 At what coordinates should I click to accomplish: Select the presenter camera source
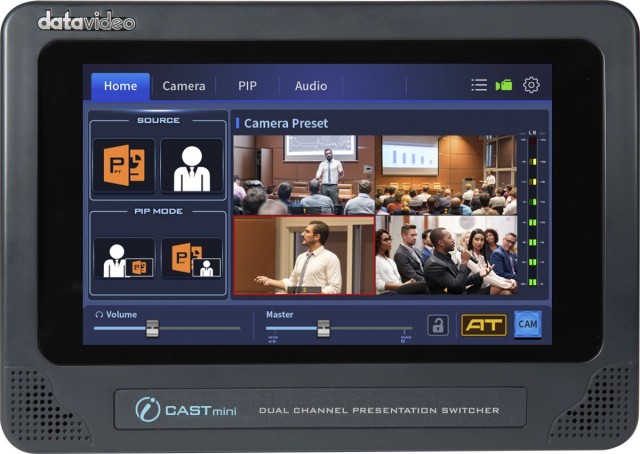tap(192, 165)
